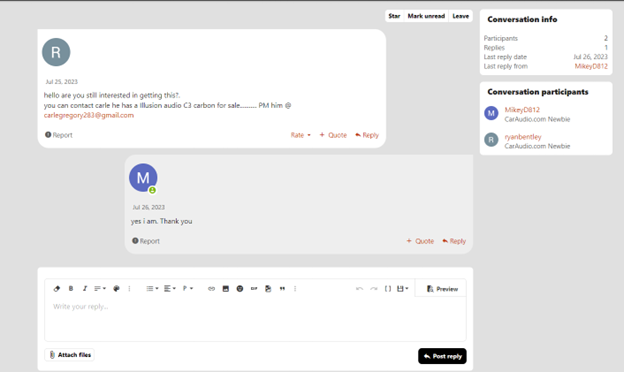Open MikeyD812 profile in participants list
Viewport: 624px width, 372px height.
point(522,109)
